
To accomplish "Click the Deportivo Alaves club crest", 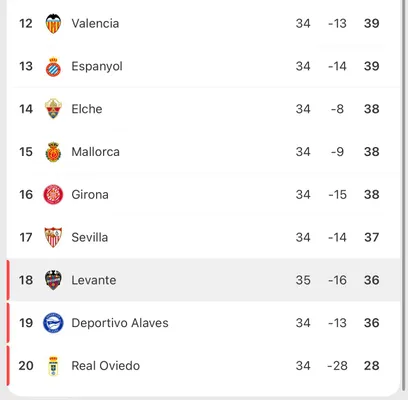I will (53, 323).
